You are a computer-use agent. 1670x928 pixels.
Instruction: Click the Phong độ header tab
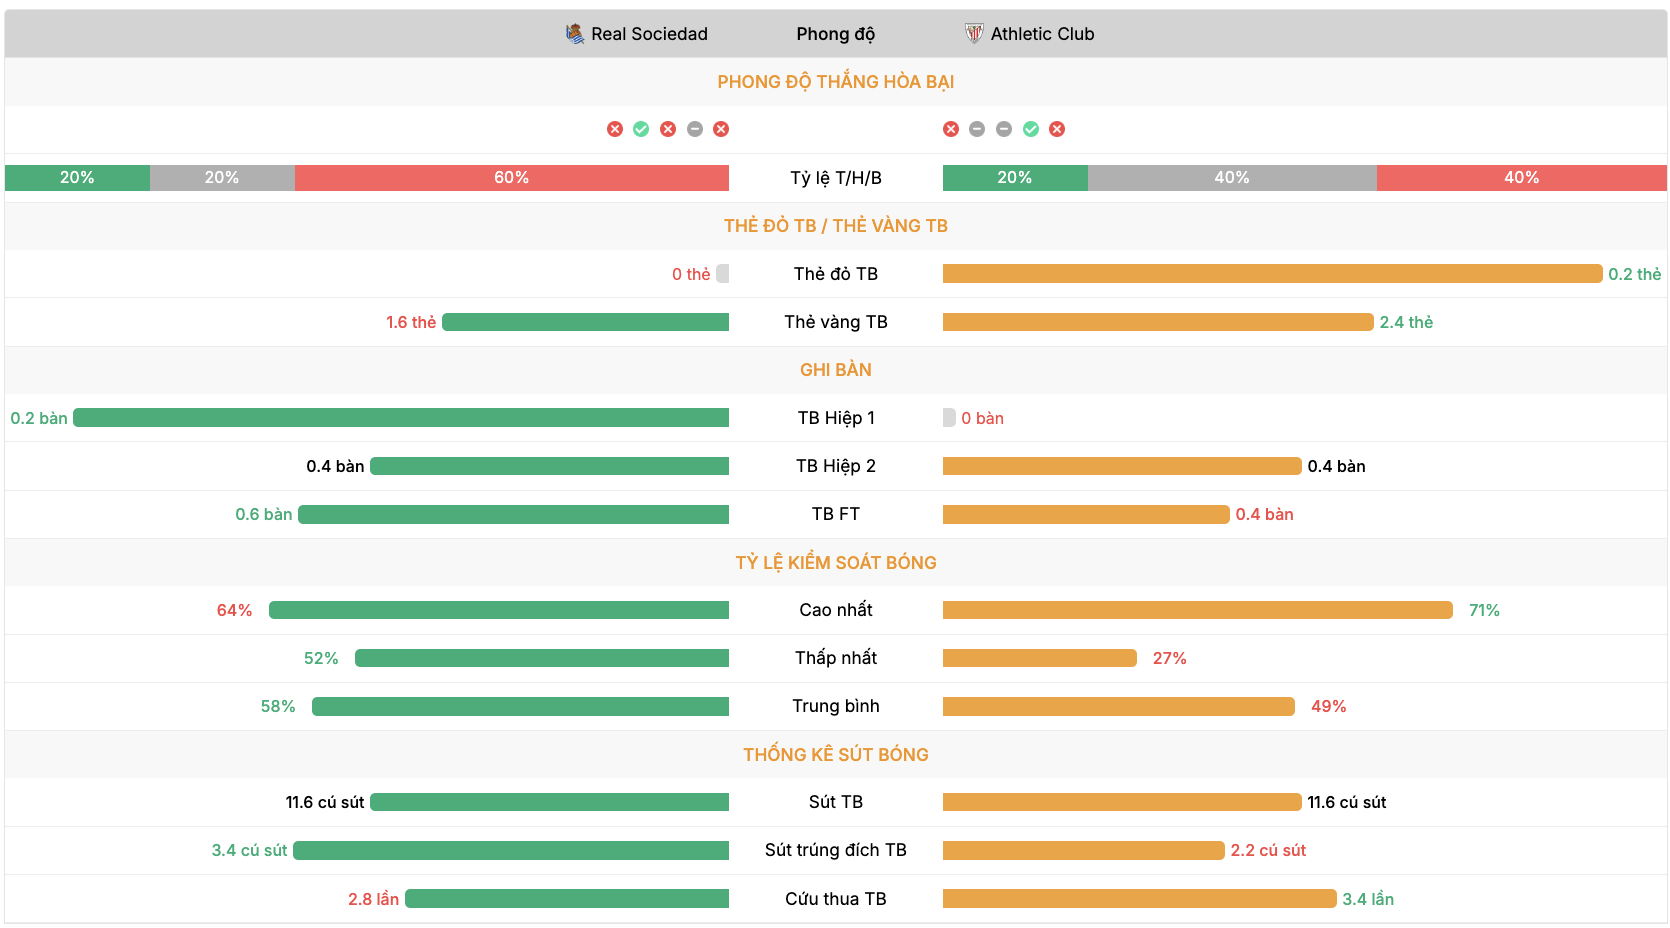click(835, 34)
